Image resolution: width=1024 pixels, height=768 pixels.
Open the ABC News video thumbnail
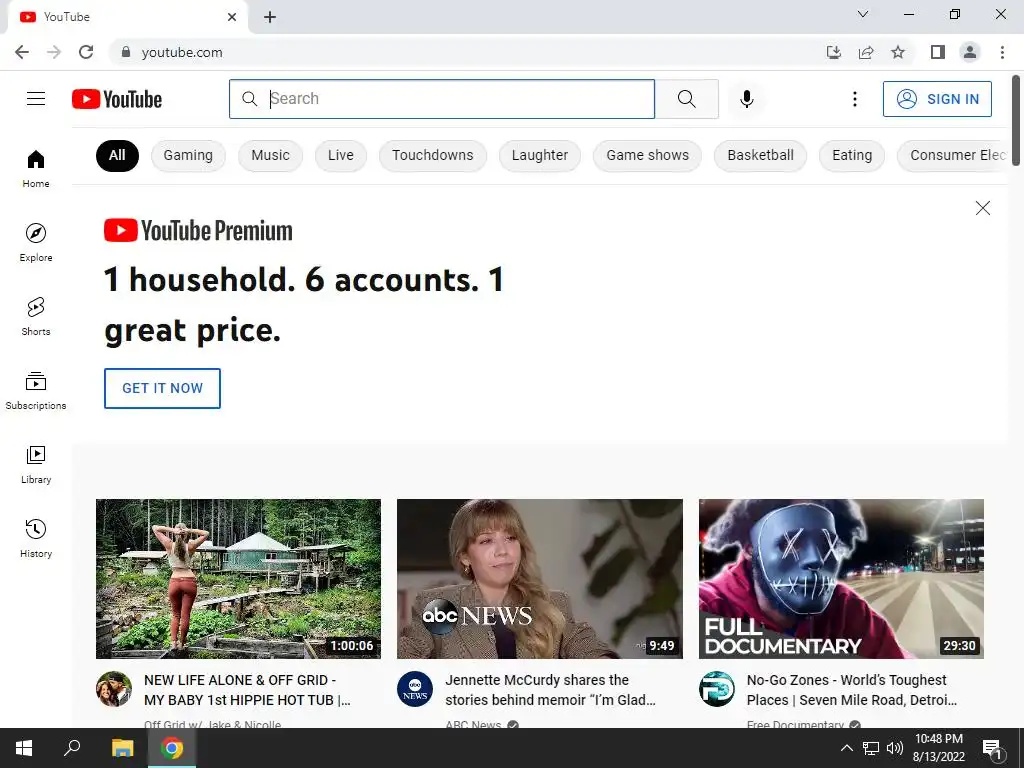(x=539, y=579)
